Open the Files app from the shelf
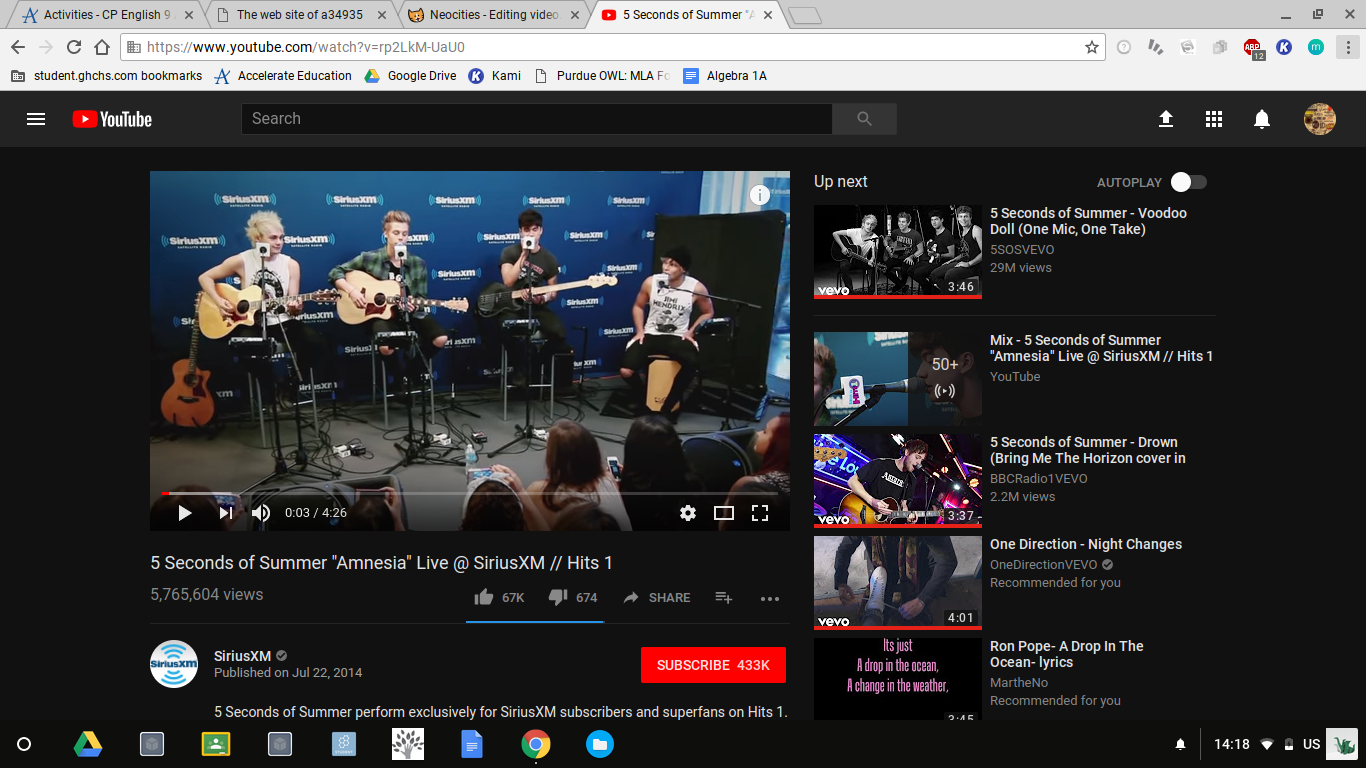This screenshot has width=1366, height=768. [x=600, y=744]
